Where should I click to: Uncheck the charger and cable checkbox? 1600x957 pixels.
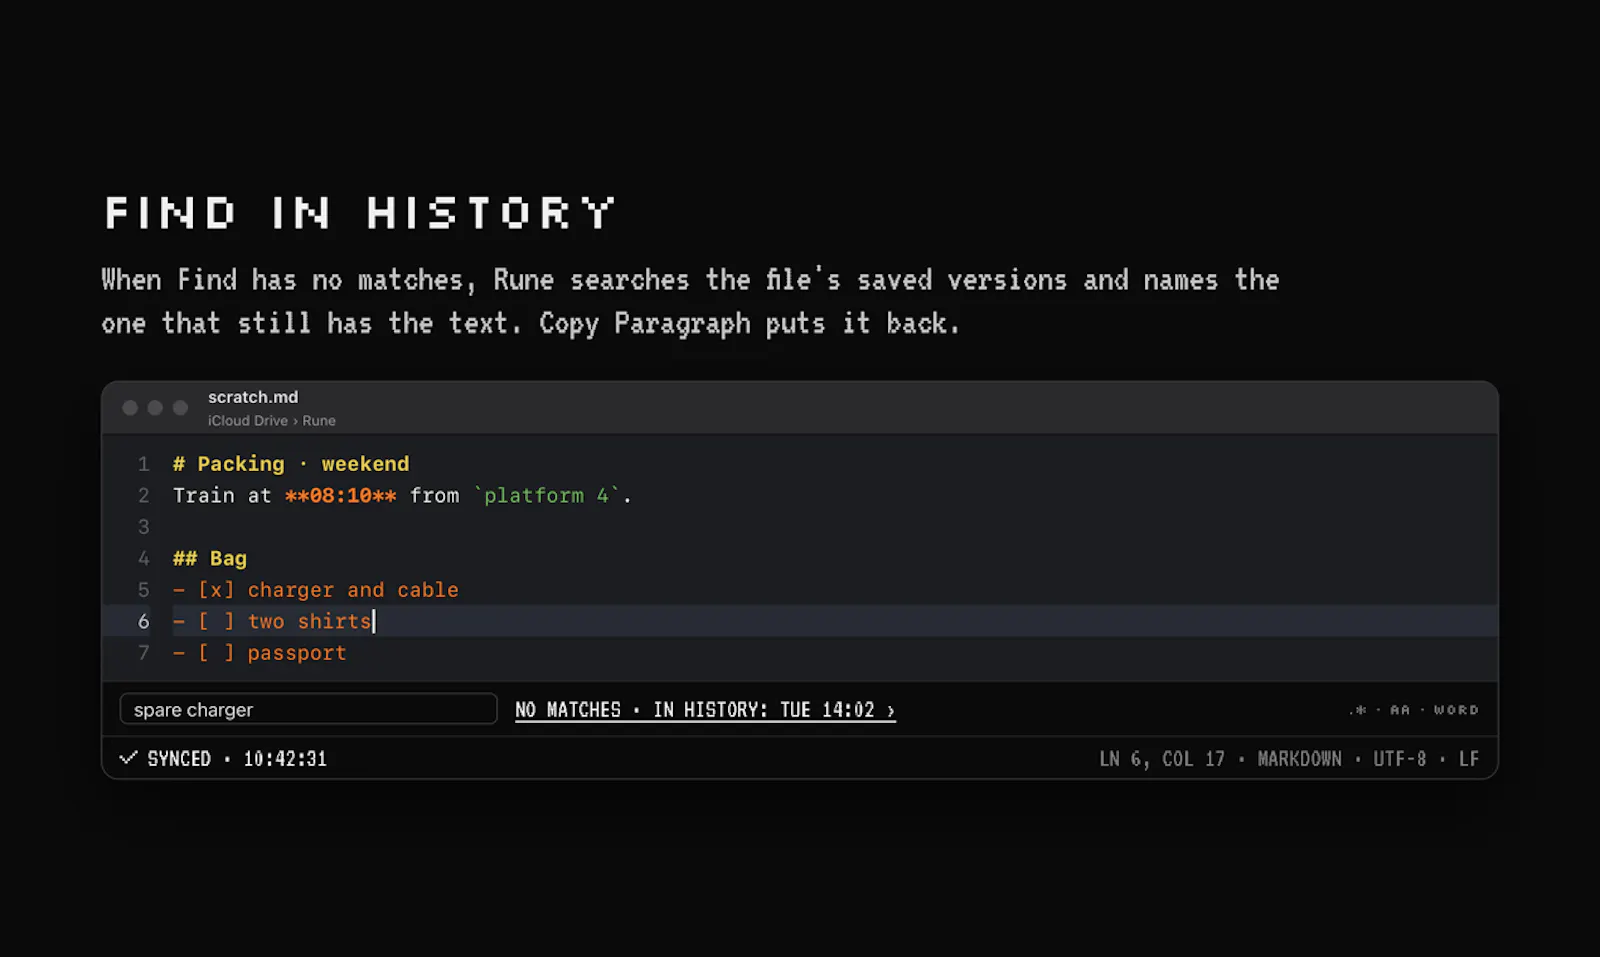tap(216, 590)
